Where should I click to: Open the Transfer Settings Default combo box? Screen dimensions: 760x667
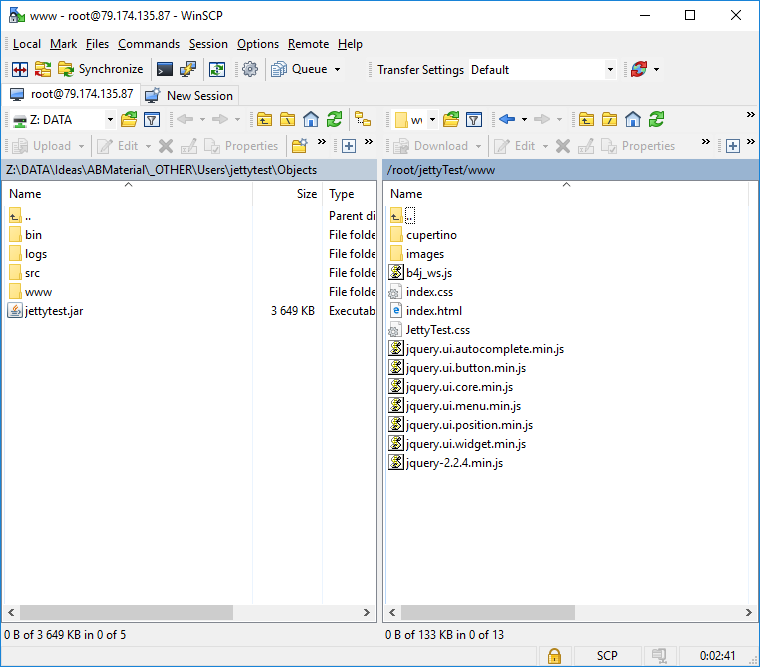[542, 70]
